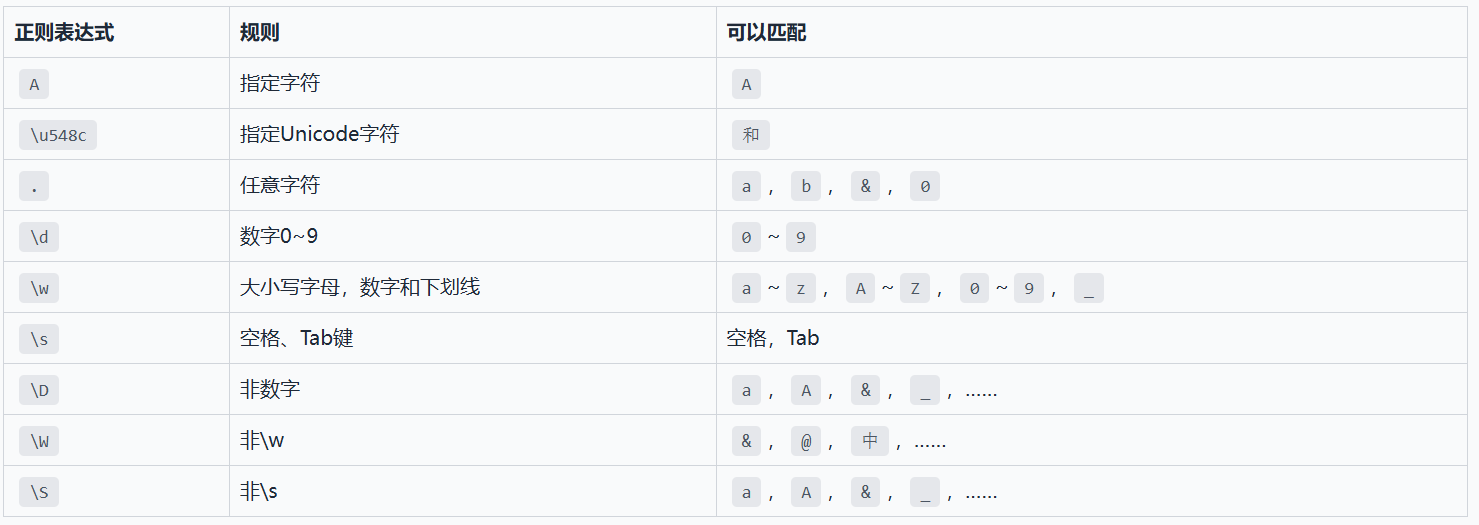Click the 数字0~9 rule text
The height and width of the screenshot is (525, 1479).
point(279,236)
